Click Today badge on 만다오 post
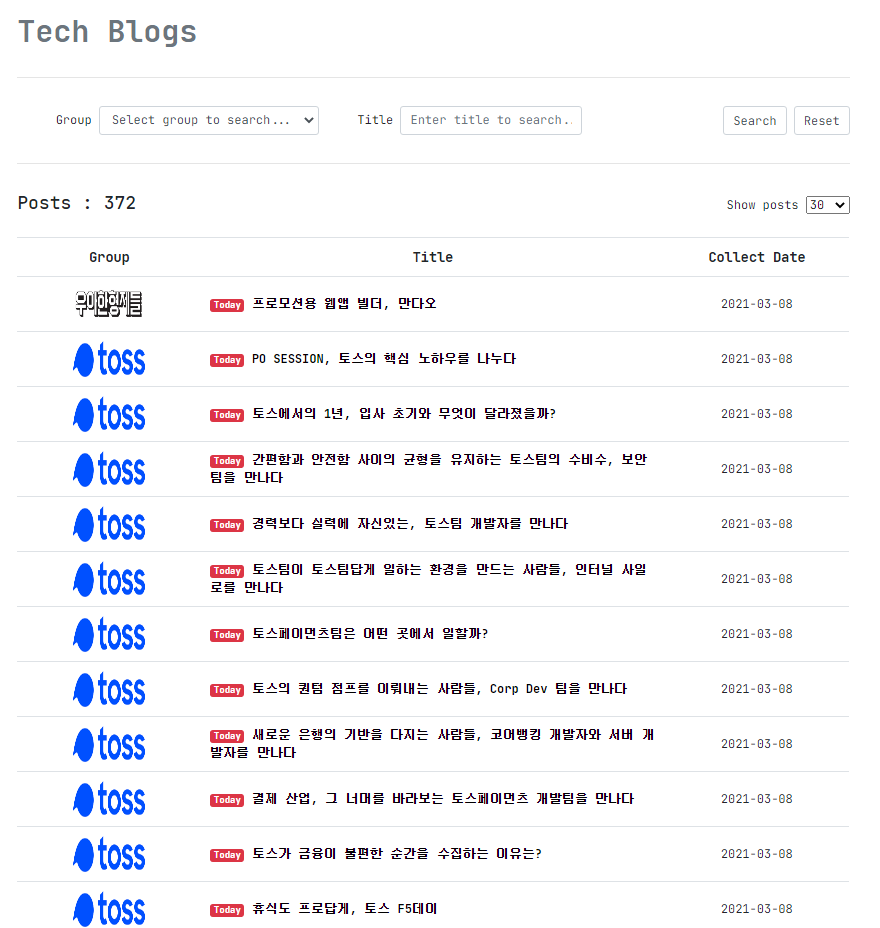The height and width of the screenshot is (928, 880). click(227, 305)
